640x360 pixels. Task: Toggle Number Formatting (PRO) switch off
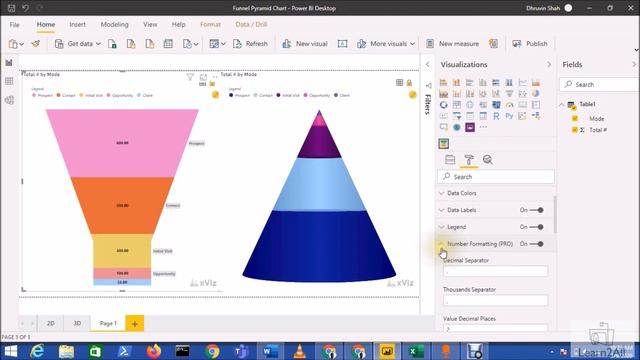click(x=537, y=244)
